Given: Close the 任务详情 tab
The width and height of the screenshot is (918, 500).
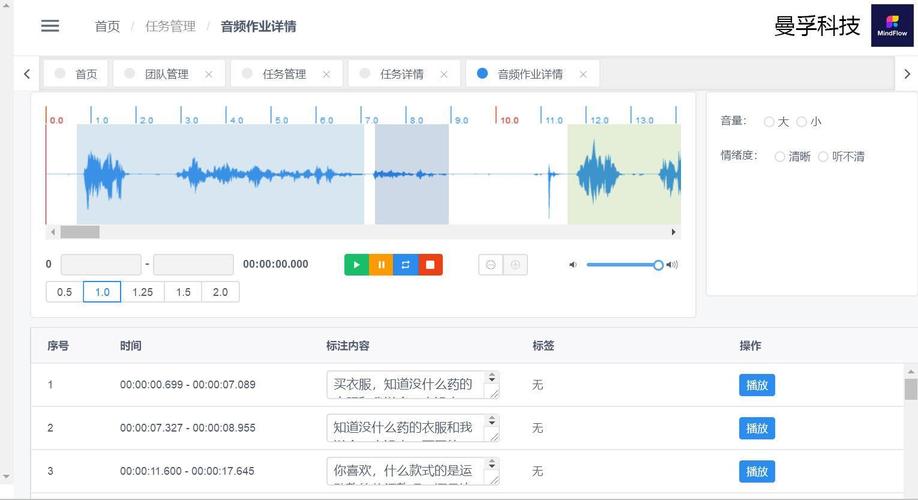Looking at the screenshot, I should pos(444,74).
